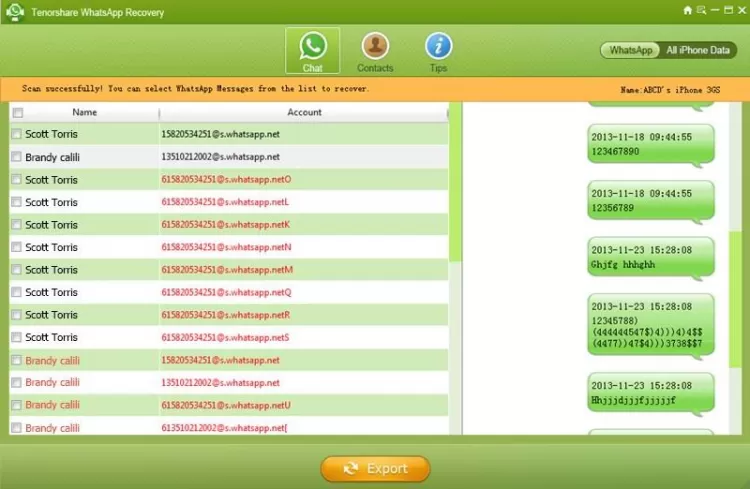
Task: Select the message bubble starting 12345788)
Action: [651, 326]
